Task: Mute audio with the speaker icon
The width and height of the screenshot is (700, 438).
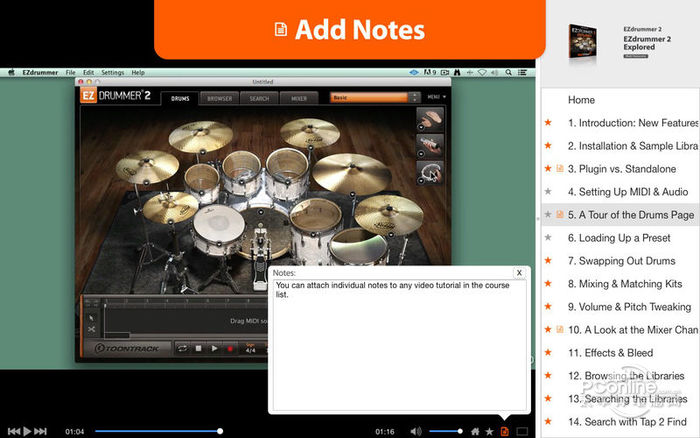Action: tap(416, 431)
